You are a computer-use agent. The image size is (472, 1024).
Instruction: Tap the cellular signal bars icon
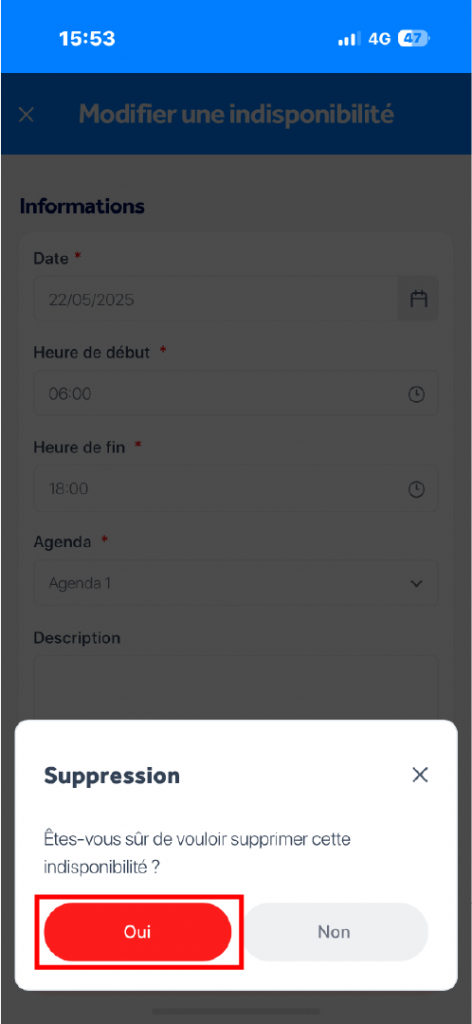coord(349,39)
